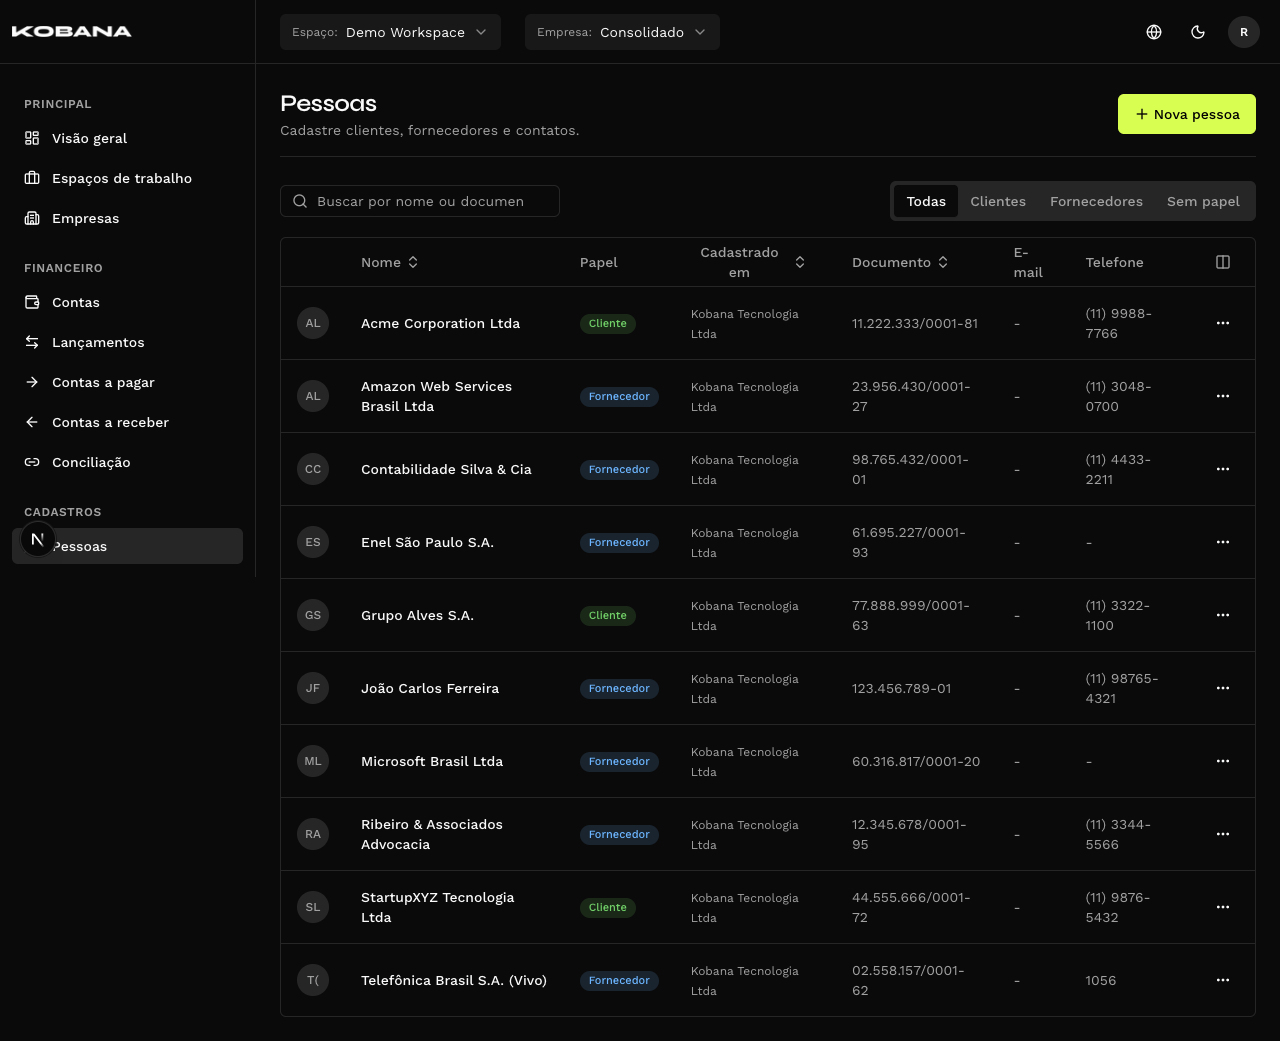Click phone number 1056 in Telefônica row
Image resolution: width=1280 pixels, height=1041 pixels.
coord(1100,980)
